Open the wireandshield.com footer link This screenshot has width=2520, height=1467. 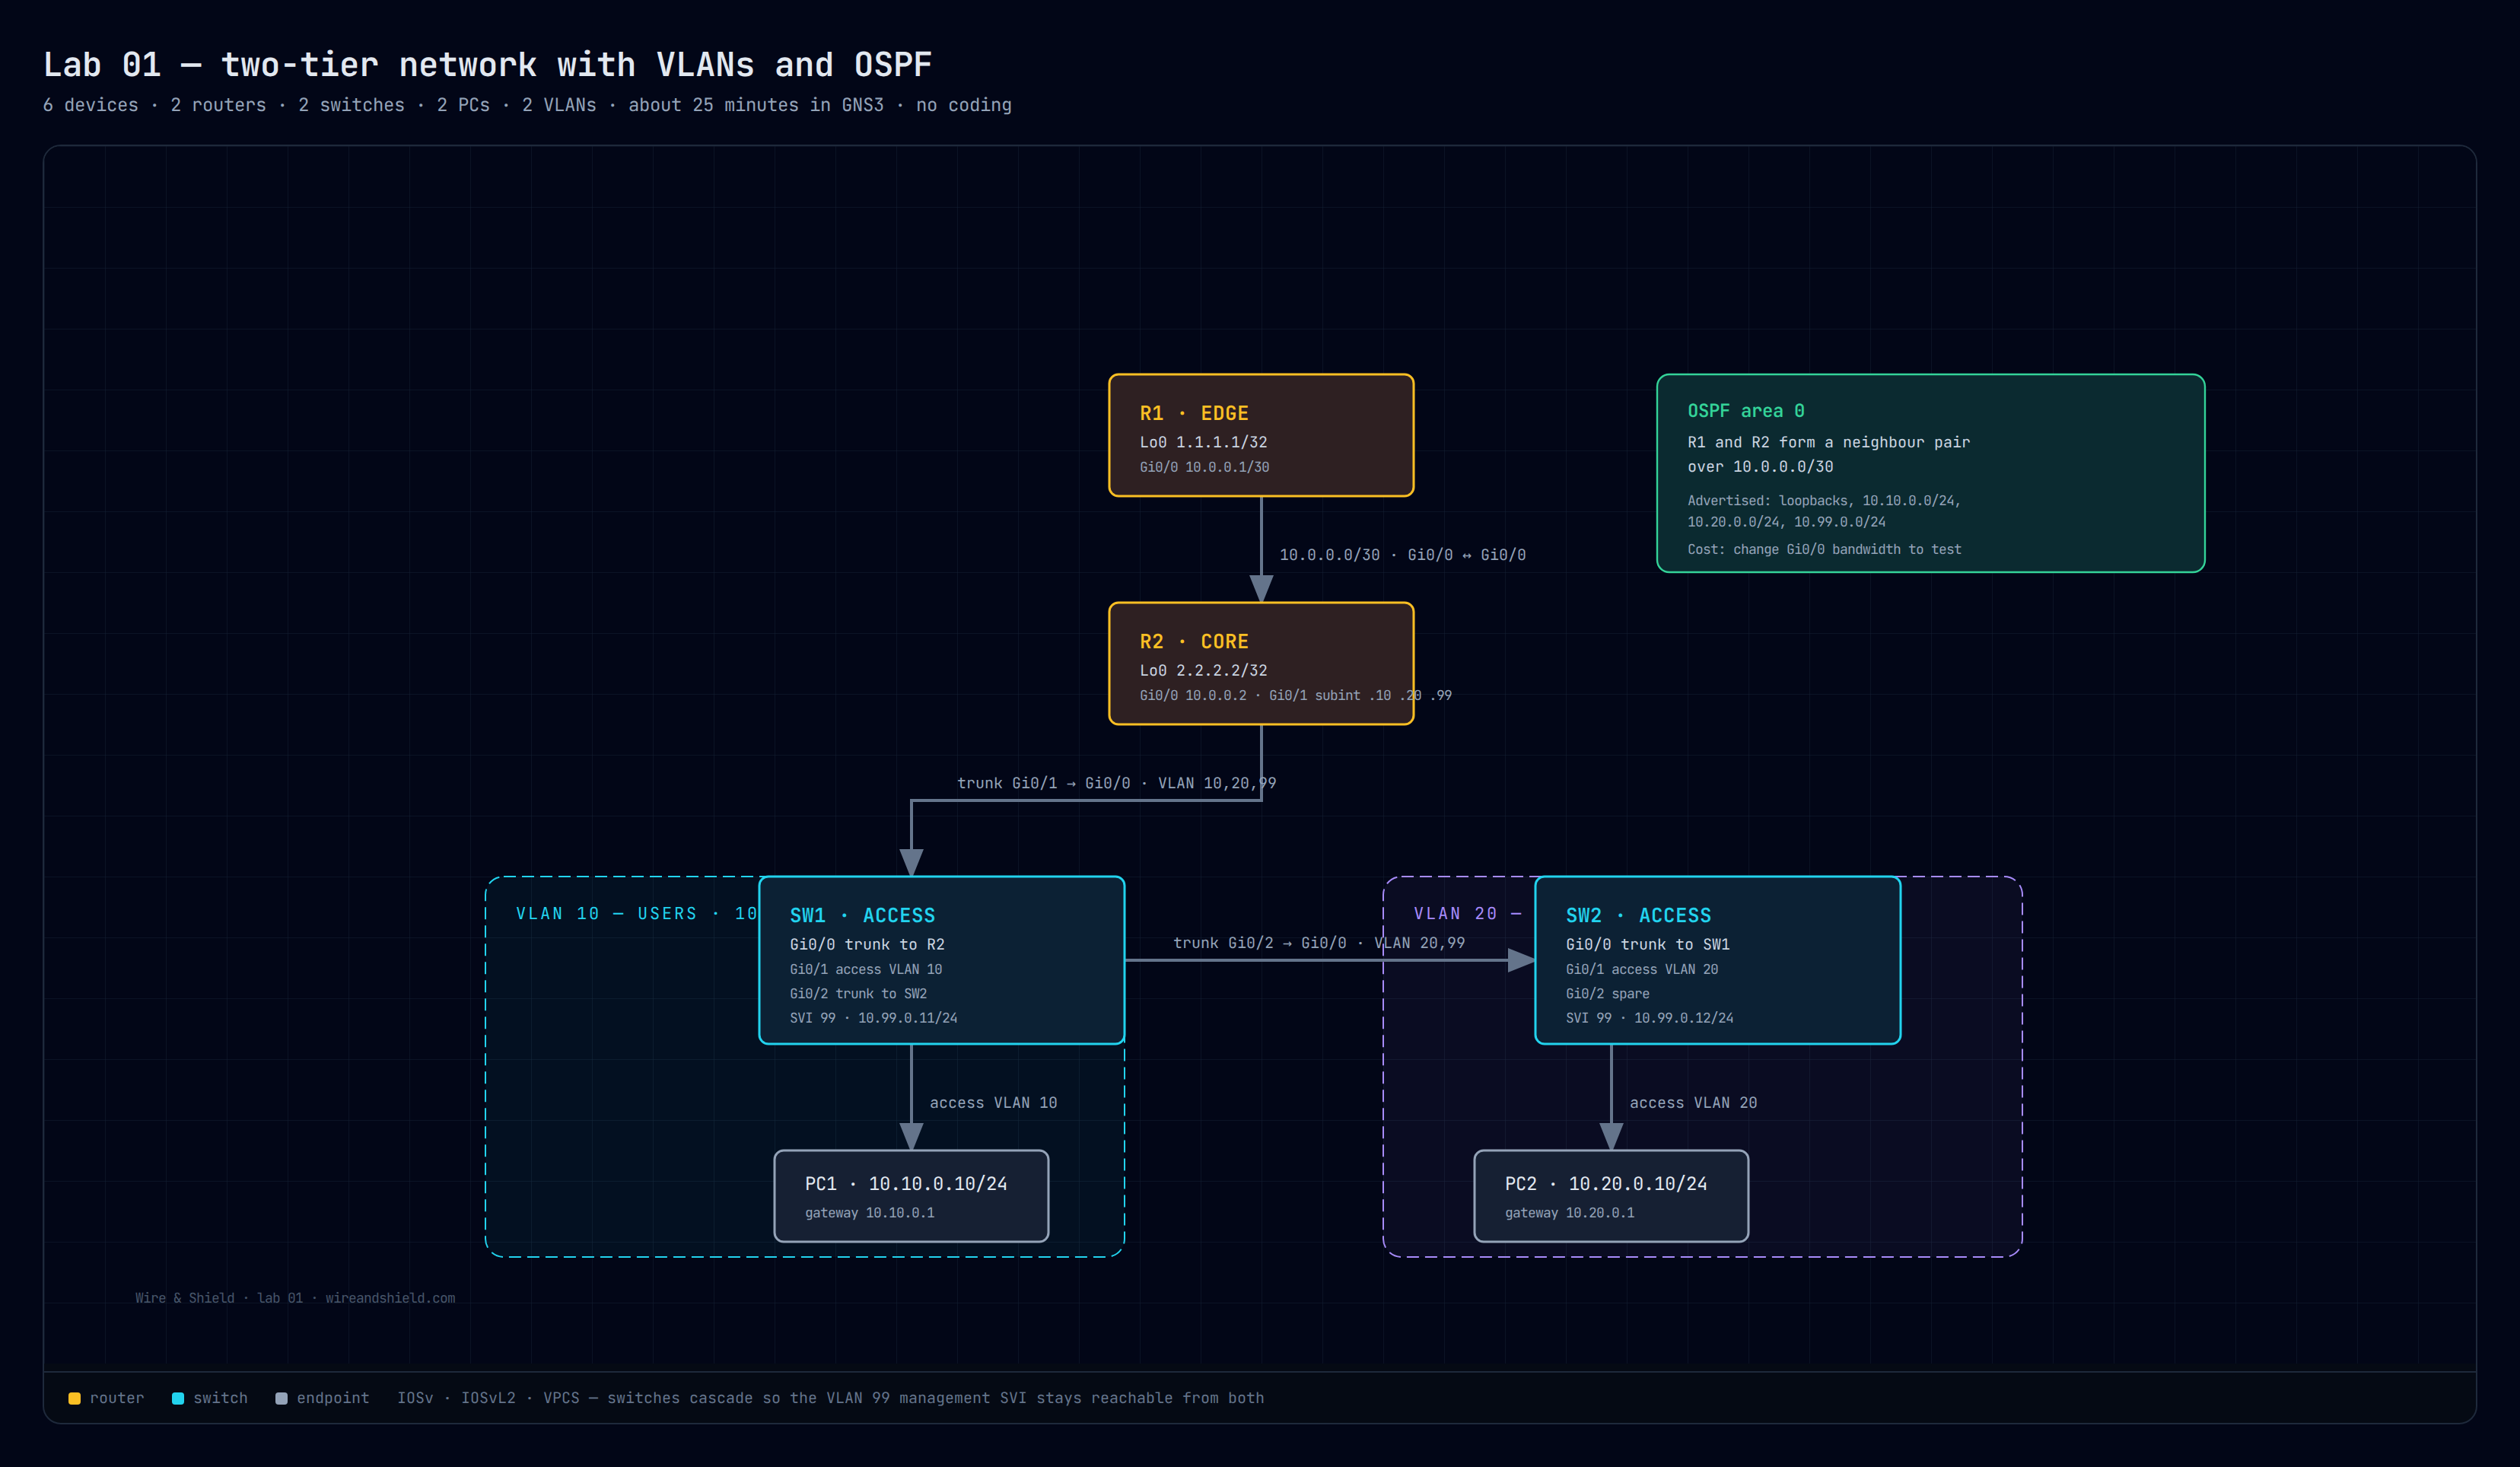(x=390, y=1298)
